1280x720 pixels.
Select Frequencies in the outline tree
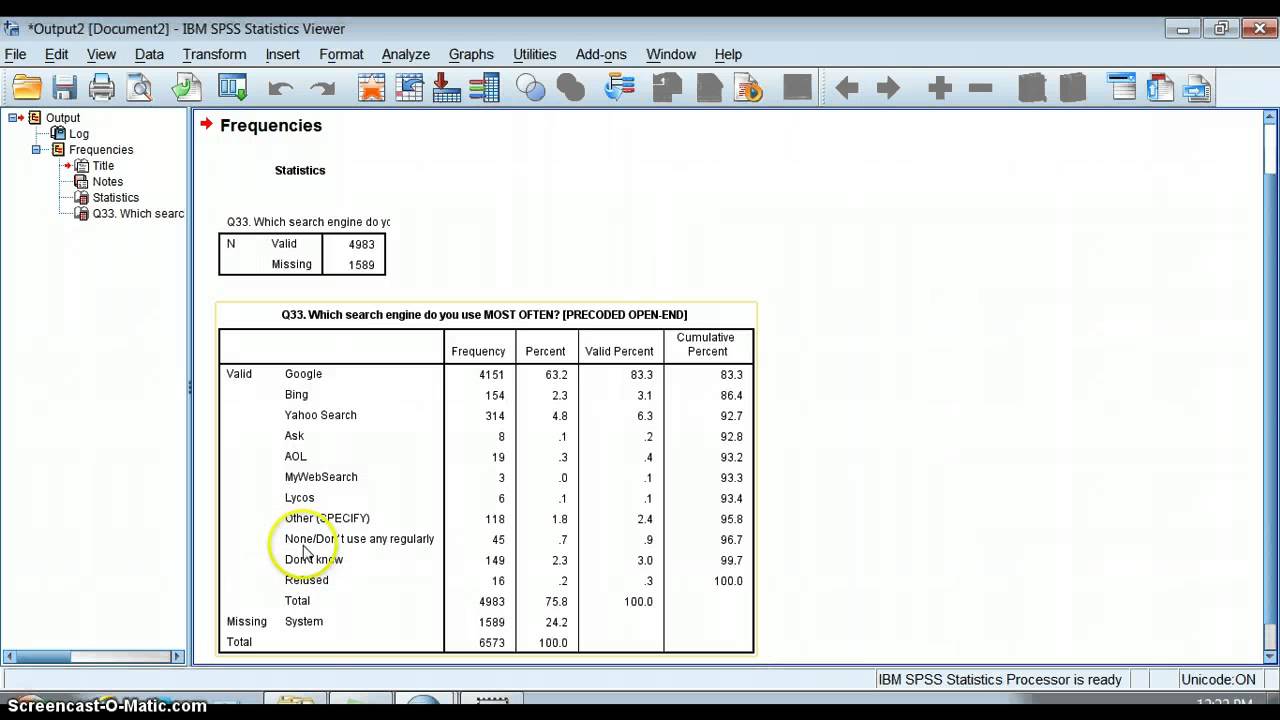click(101, 150)
